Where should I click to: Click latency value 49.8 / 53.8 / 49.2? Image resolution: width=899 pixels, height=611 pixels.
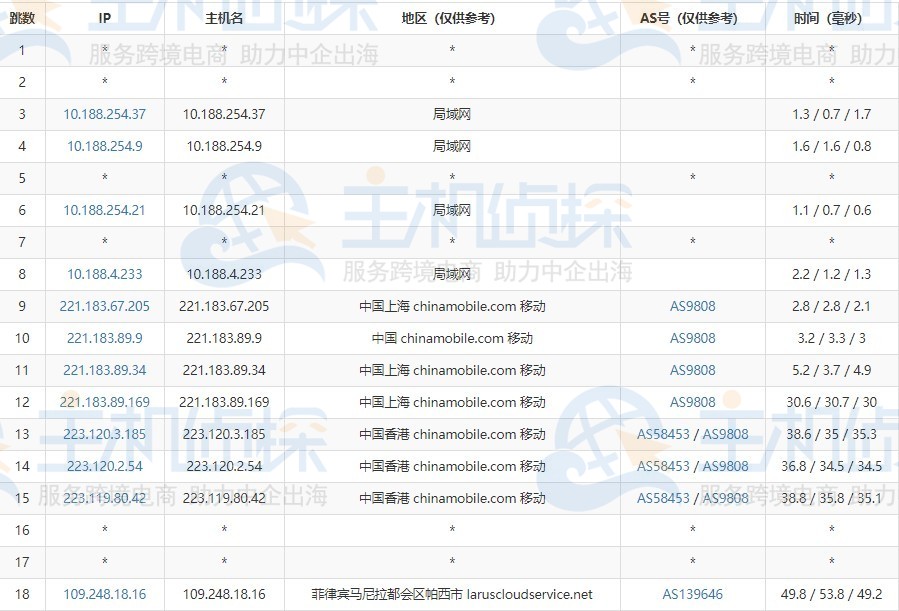tap(831, 594)
